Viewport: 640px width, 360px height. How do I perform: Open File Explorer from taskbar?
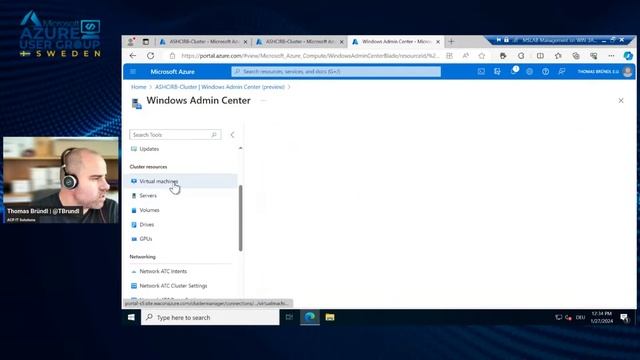[x=330, y=317]
